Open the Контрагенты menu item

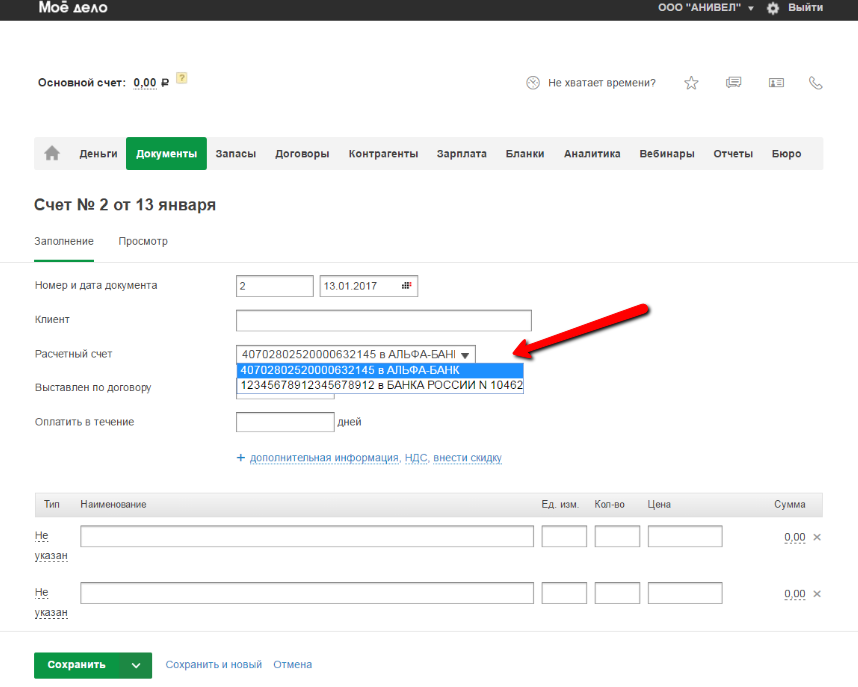click(383, 154)
